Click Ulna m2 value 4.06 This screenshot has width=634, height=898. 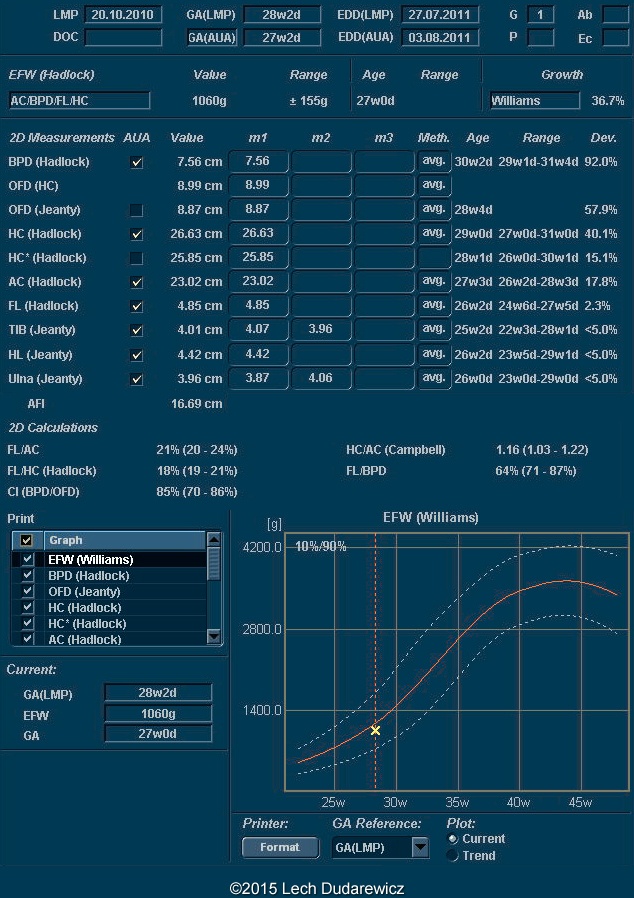(x=321, y=379)
